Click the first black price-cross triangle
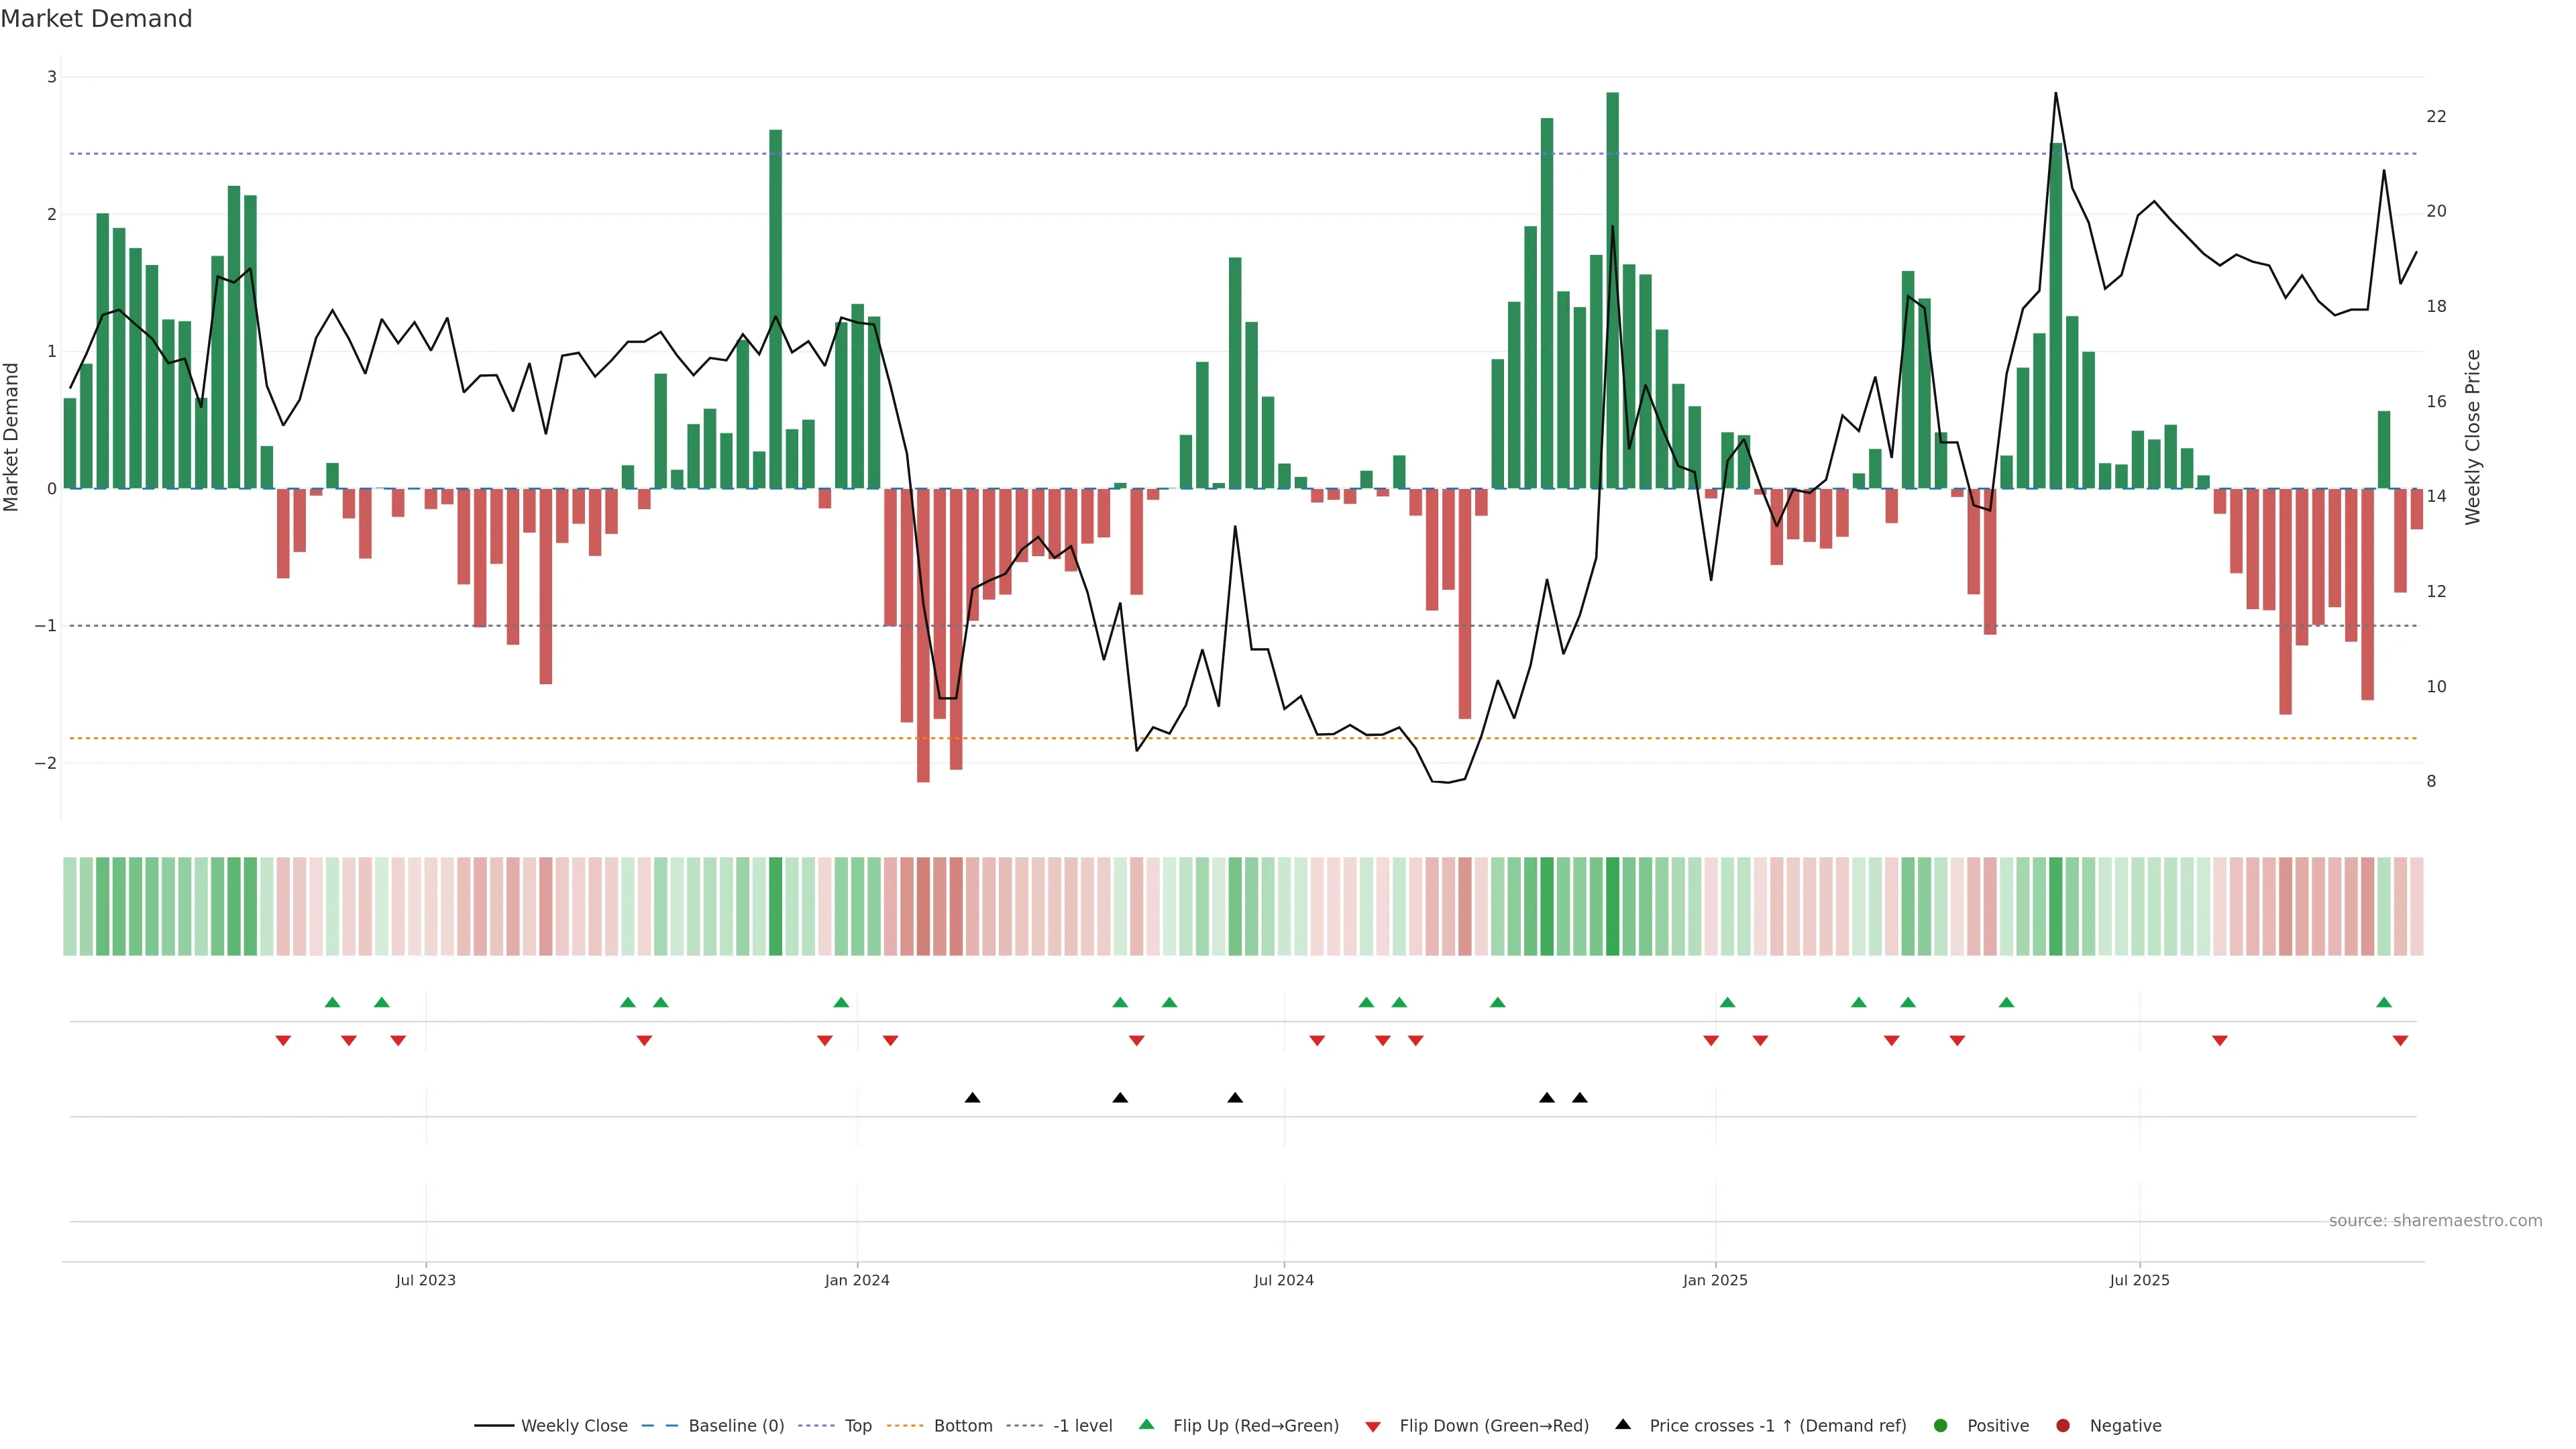This screenshot has height=1449, width=2576. pos(972,1098)
